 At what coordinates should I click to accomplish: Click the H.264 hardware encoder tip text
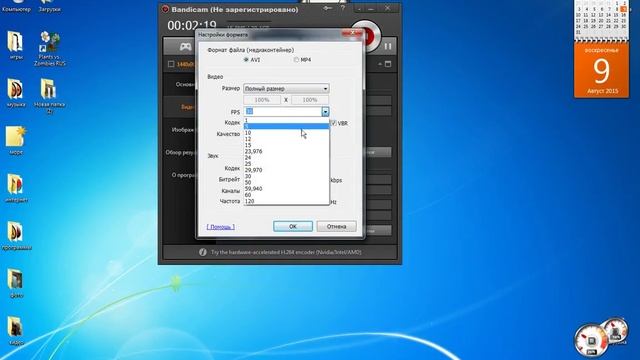tap(286, 252)
